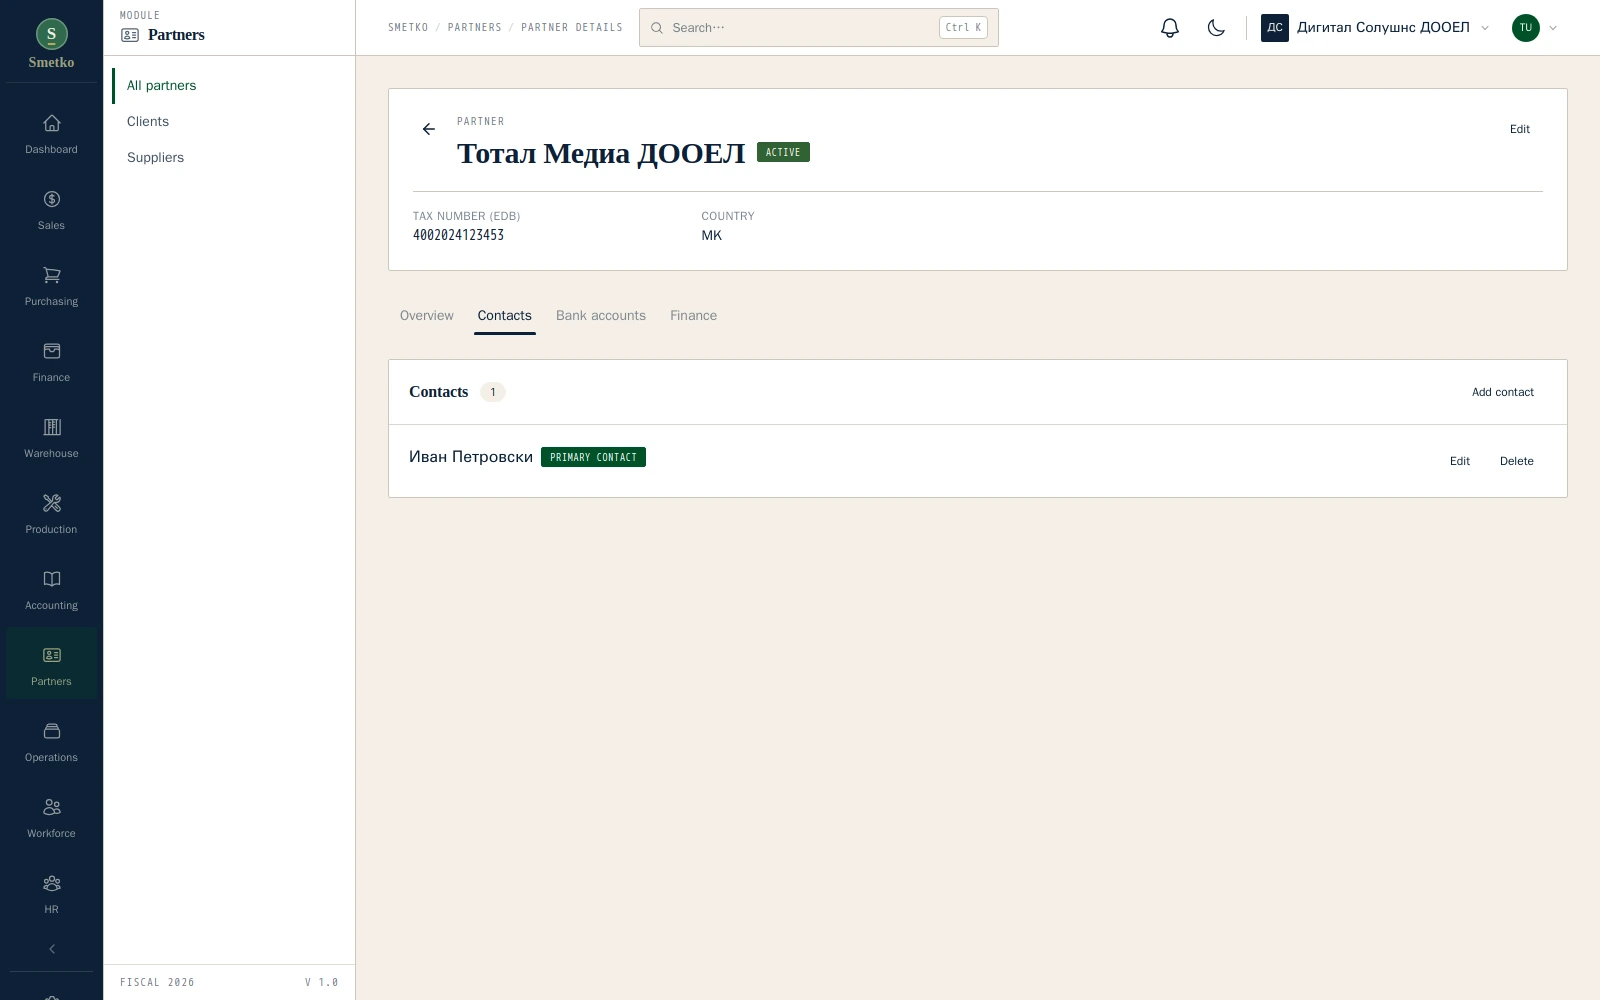Click the notifications bell icon
This screenshot has width=1600, height=1000.
pos(1170,28)
